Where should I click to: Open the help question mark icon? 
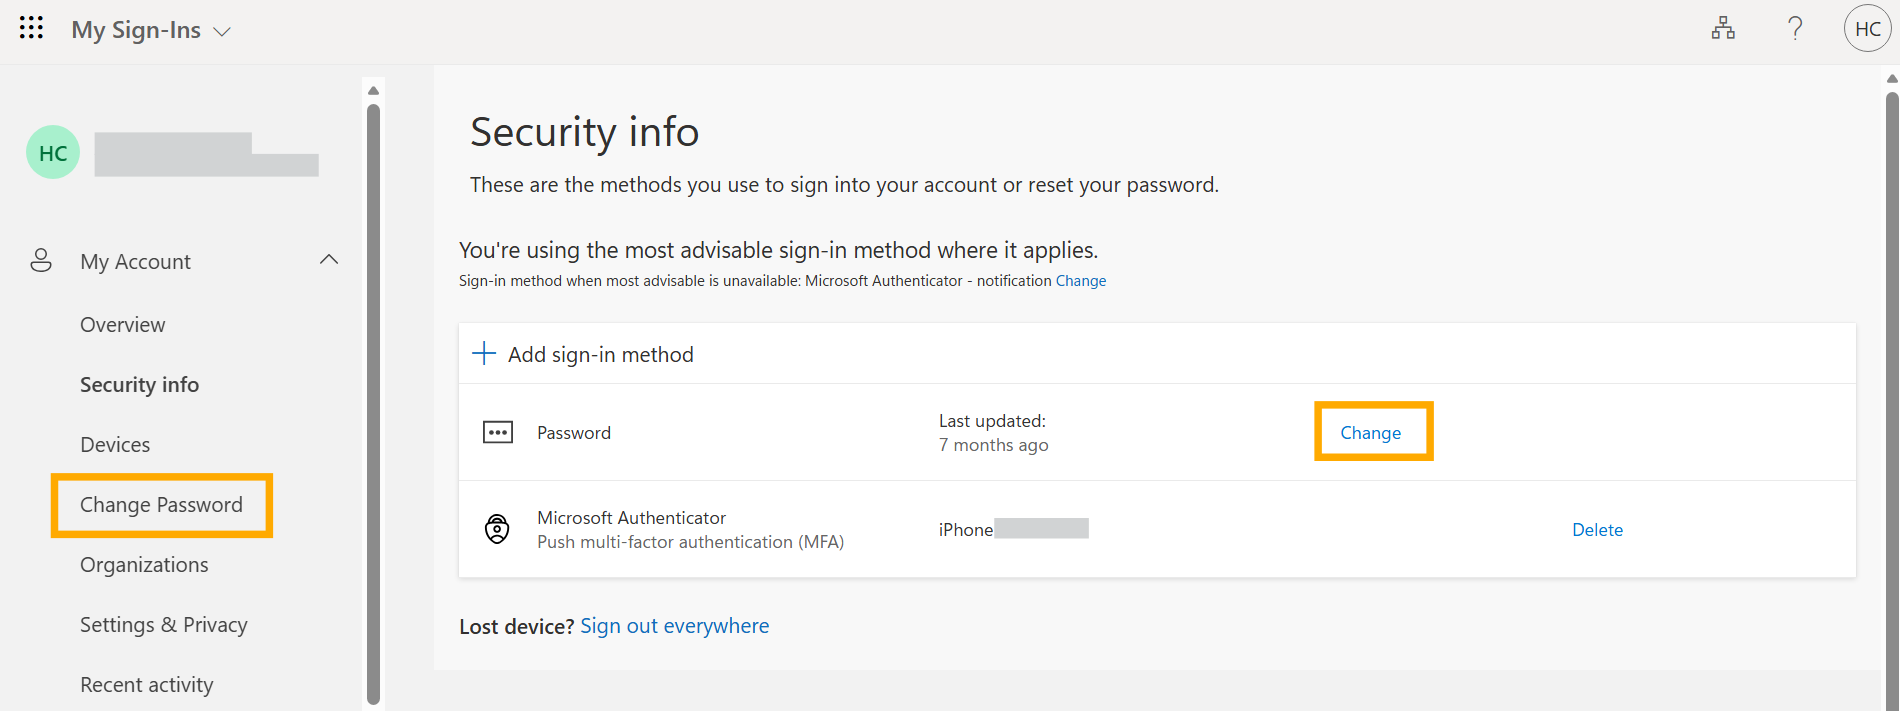coord(1795,29)
